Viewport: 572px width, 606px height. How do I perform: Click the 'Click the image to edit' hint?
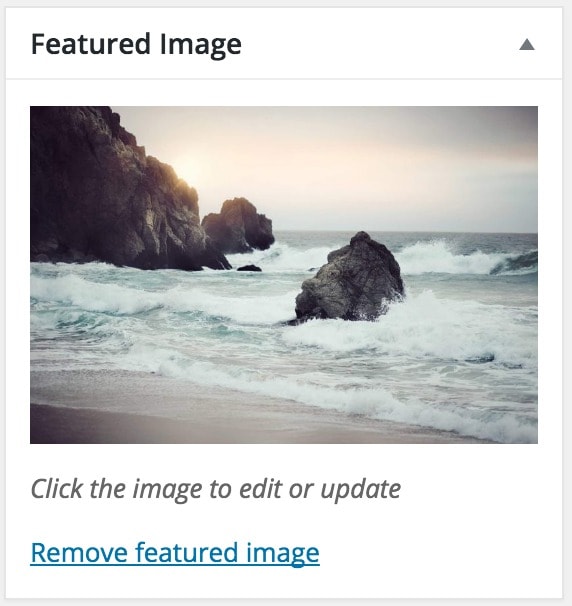(x=216, y=489)
